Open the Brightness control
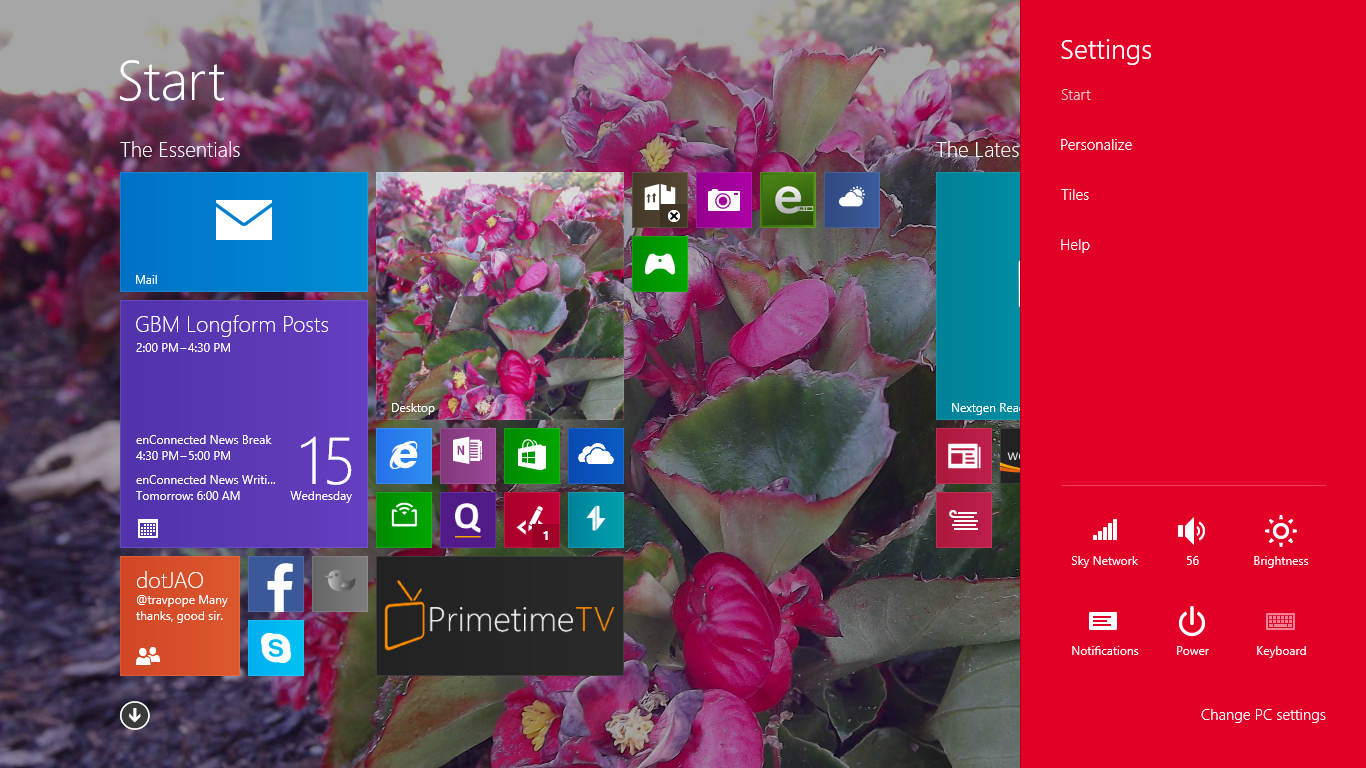The width and height of the screenshot is (1366, 768). pos(1281,541)
